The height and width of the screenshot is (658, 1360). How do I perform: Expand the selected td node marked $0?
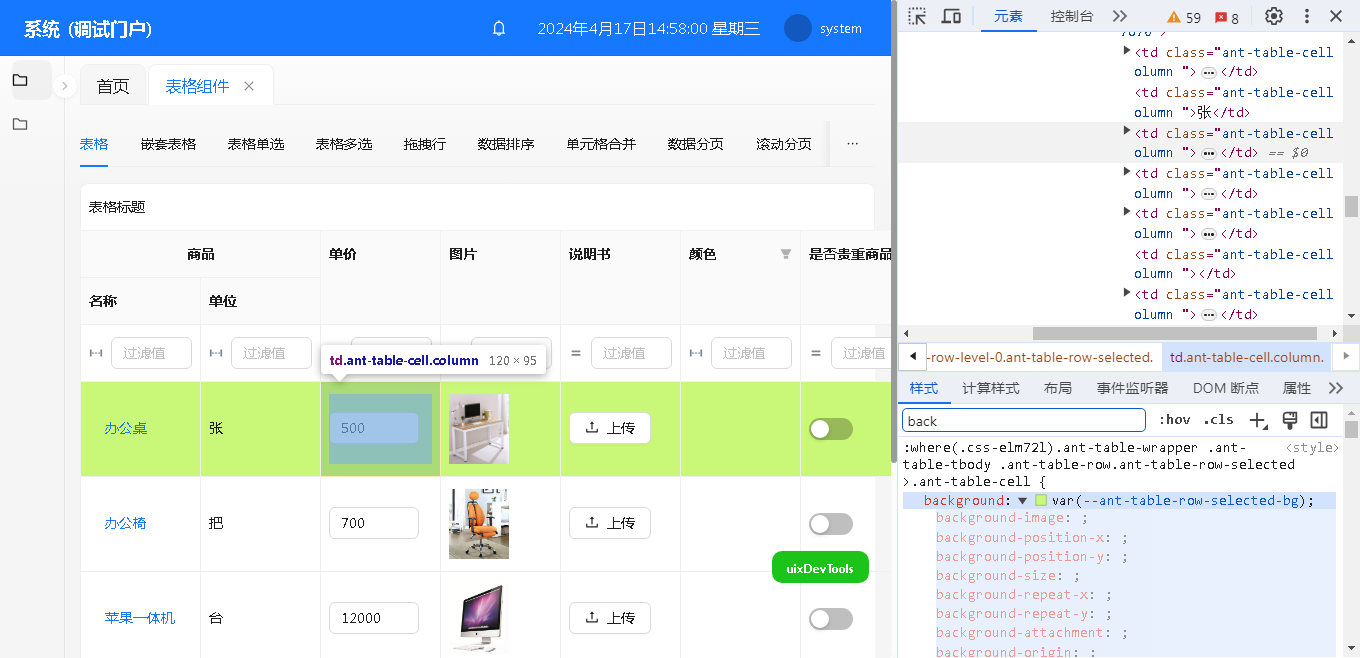(x=1127, y=131)
